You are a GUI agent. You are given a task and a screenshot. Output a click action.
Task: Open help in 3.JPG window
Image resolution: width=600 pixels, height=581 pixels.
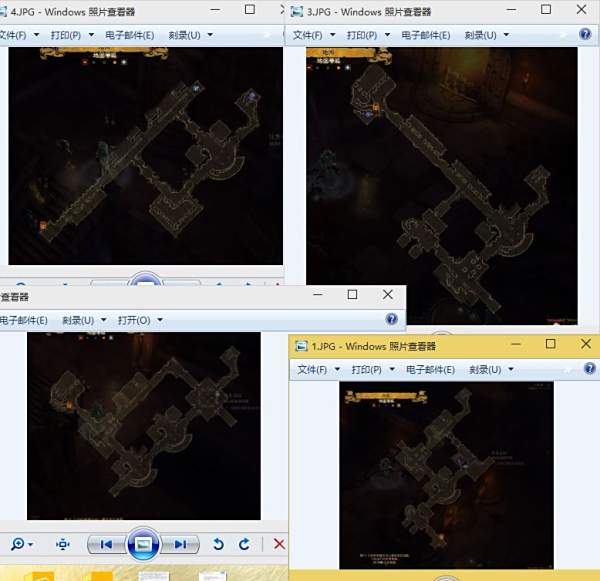point(585,34)
